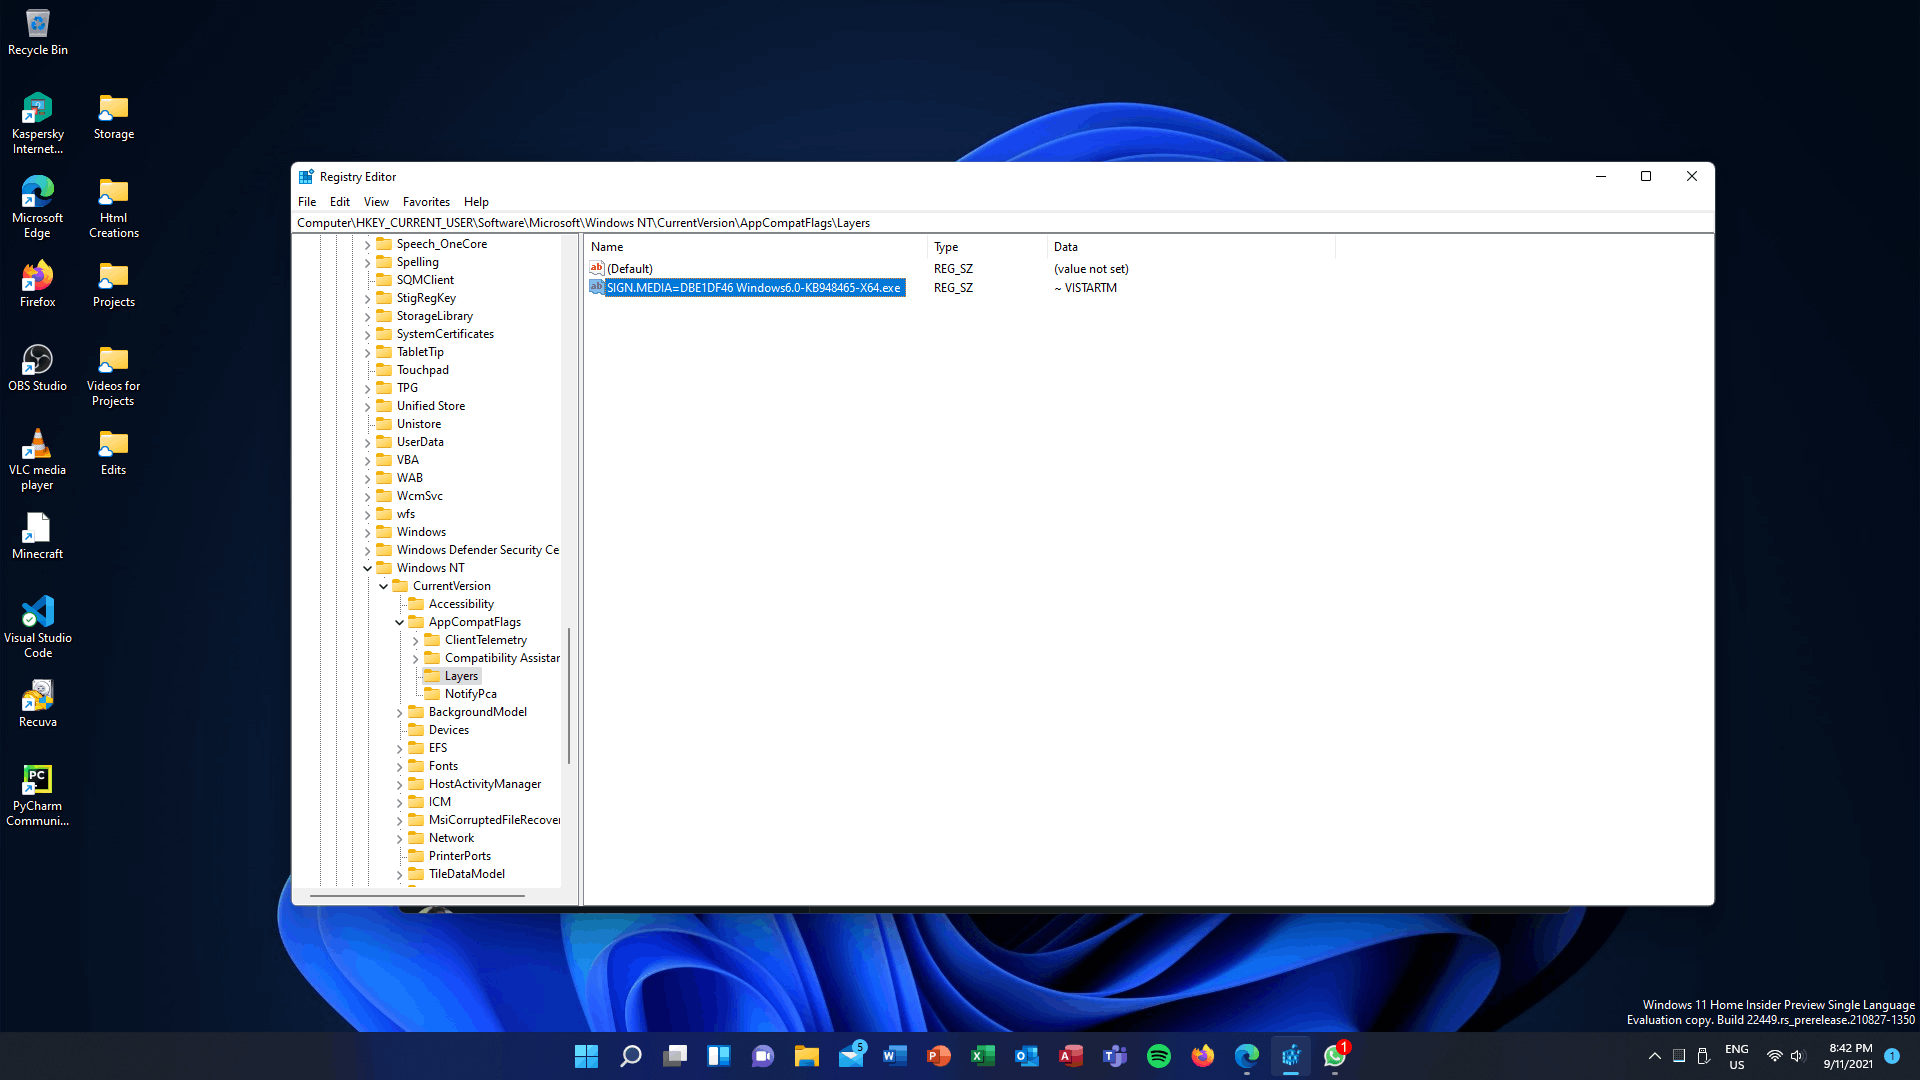This screenshot has width=1920, height=1080.
Task: Click the Name column header
Action: tap(756, 247)
